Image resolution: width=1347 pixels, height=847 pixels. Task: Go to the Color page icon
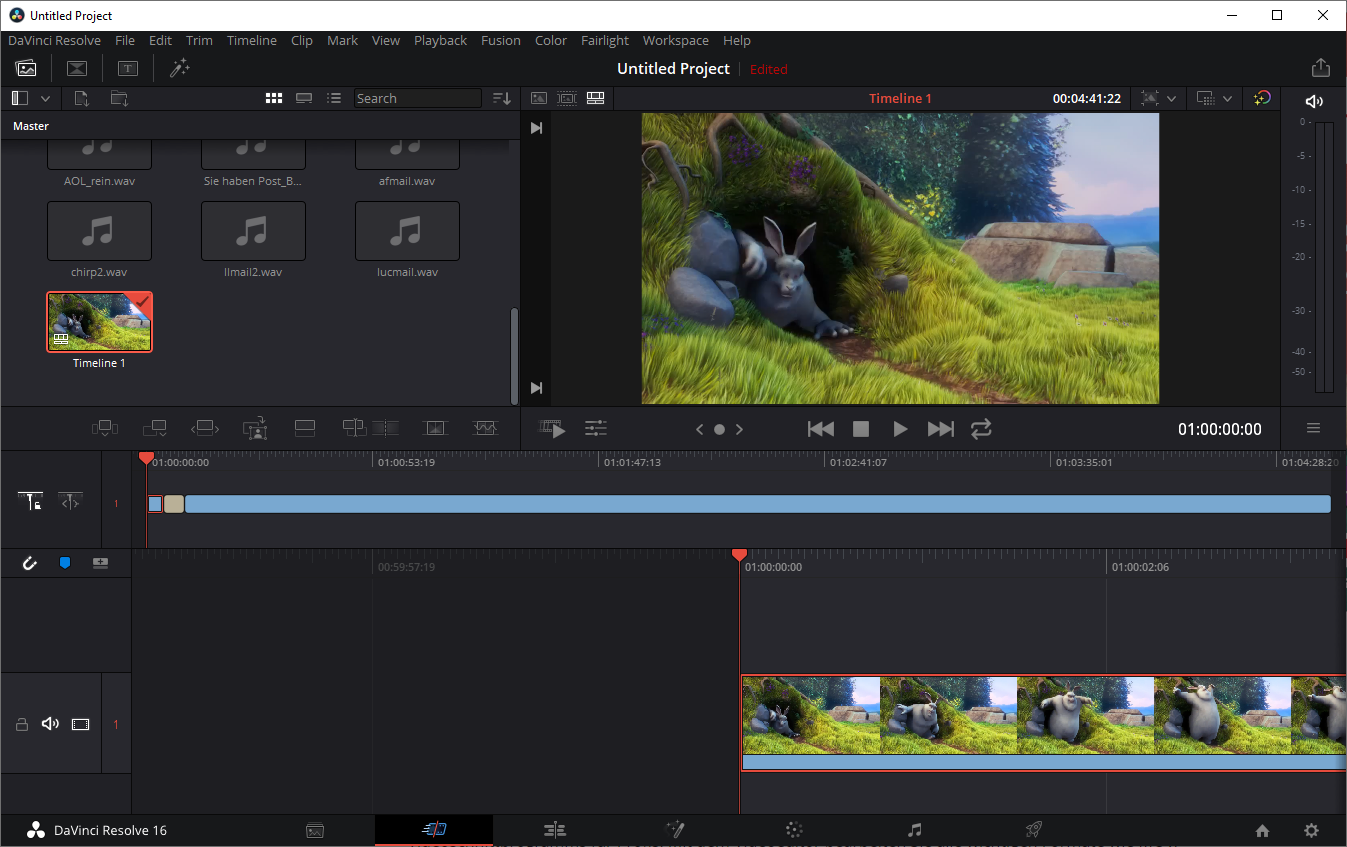pos(794,830)
